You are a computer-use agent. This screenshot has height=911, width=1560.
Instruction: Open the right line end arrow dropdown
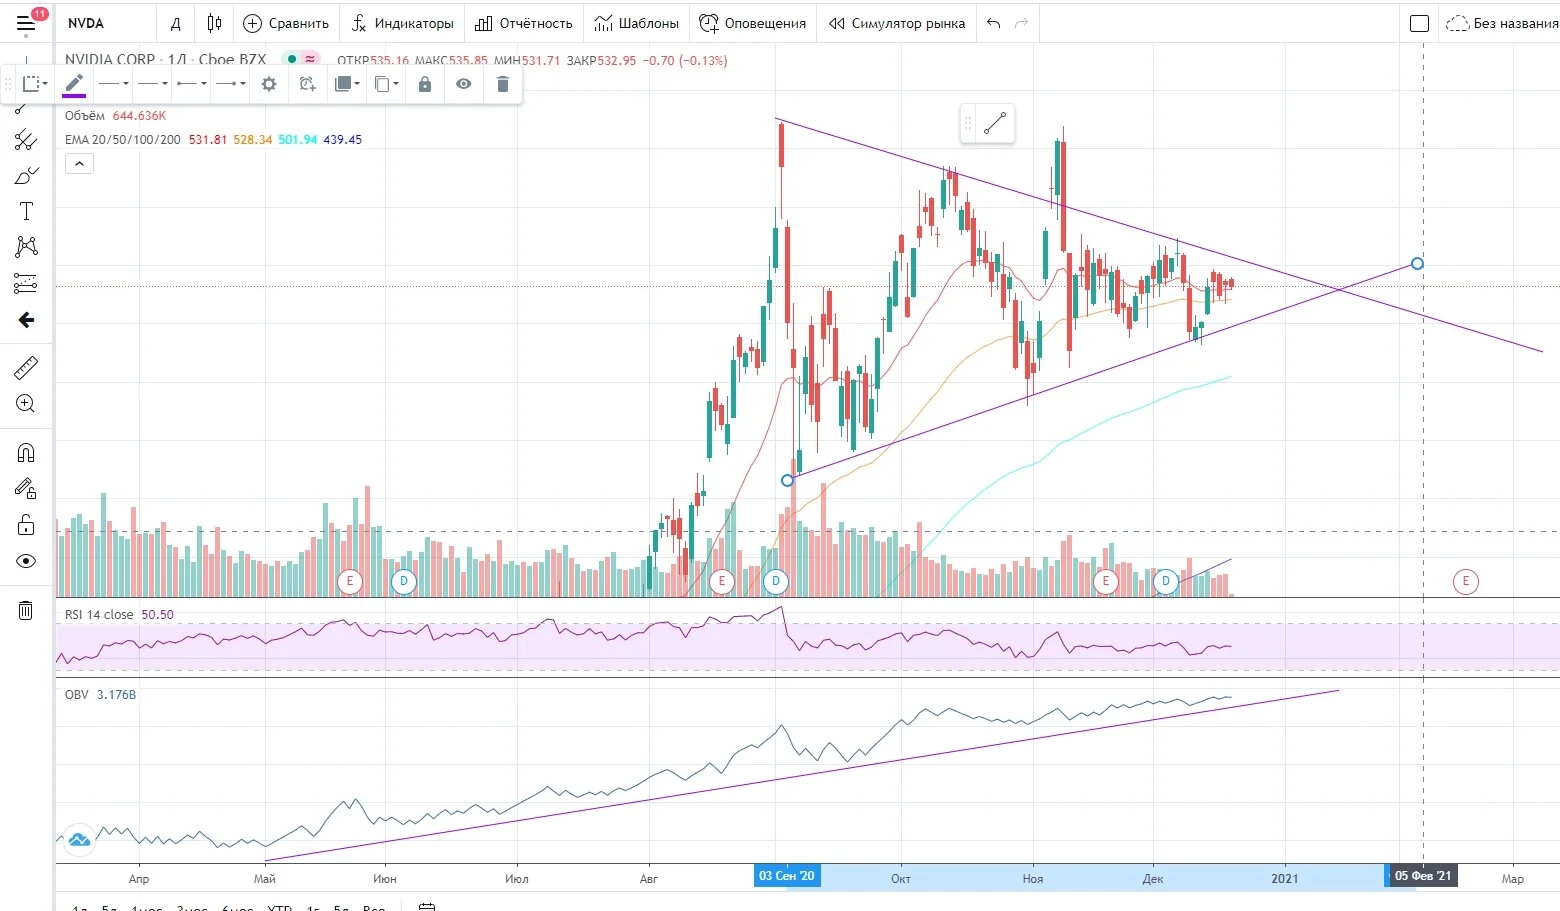coord(230,84)
